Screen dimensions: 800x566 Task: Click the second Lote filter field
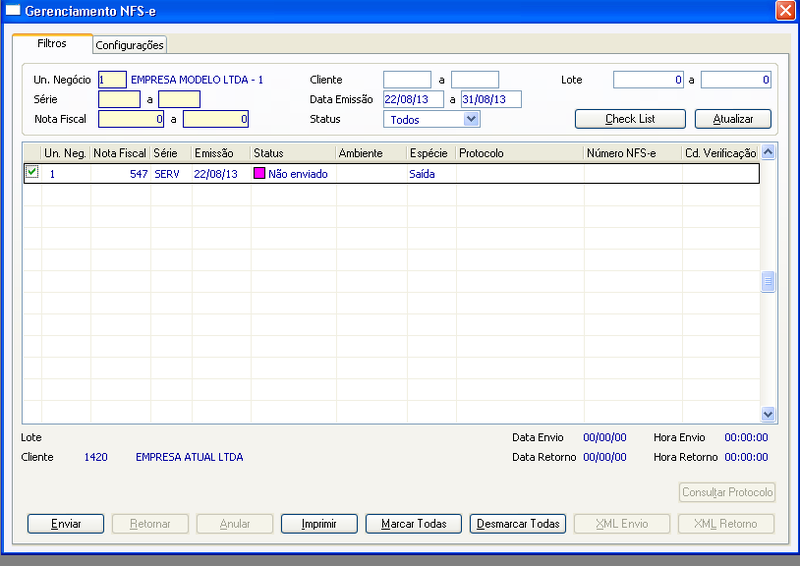(x=736, y=80)
